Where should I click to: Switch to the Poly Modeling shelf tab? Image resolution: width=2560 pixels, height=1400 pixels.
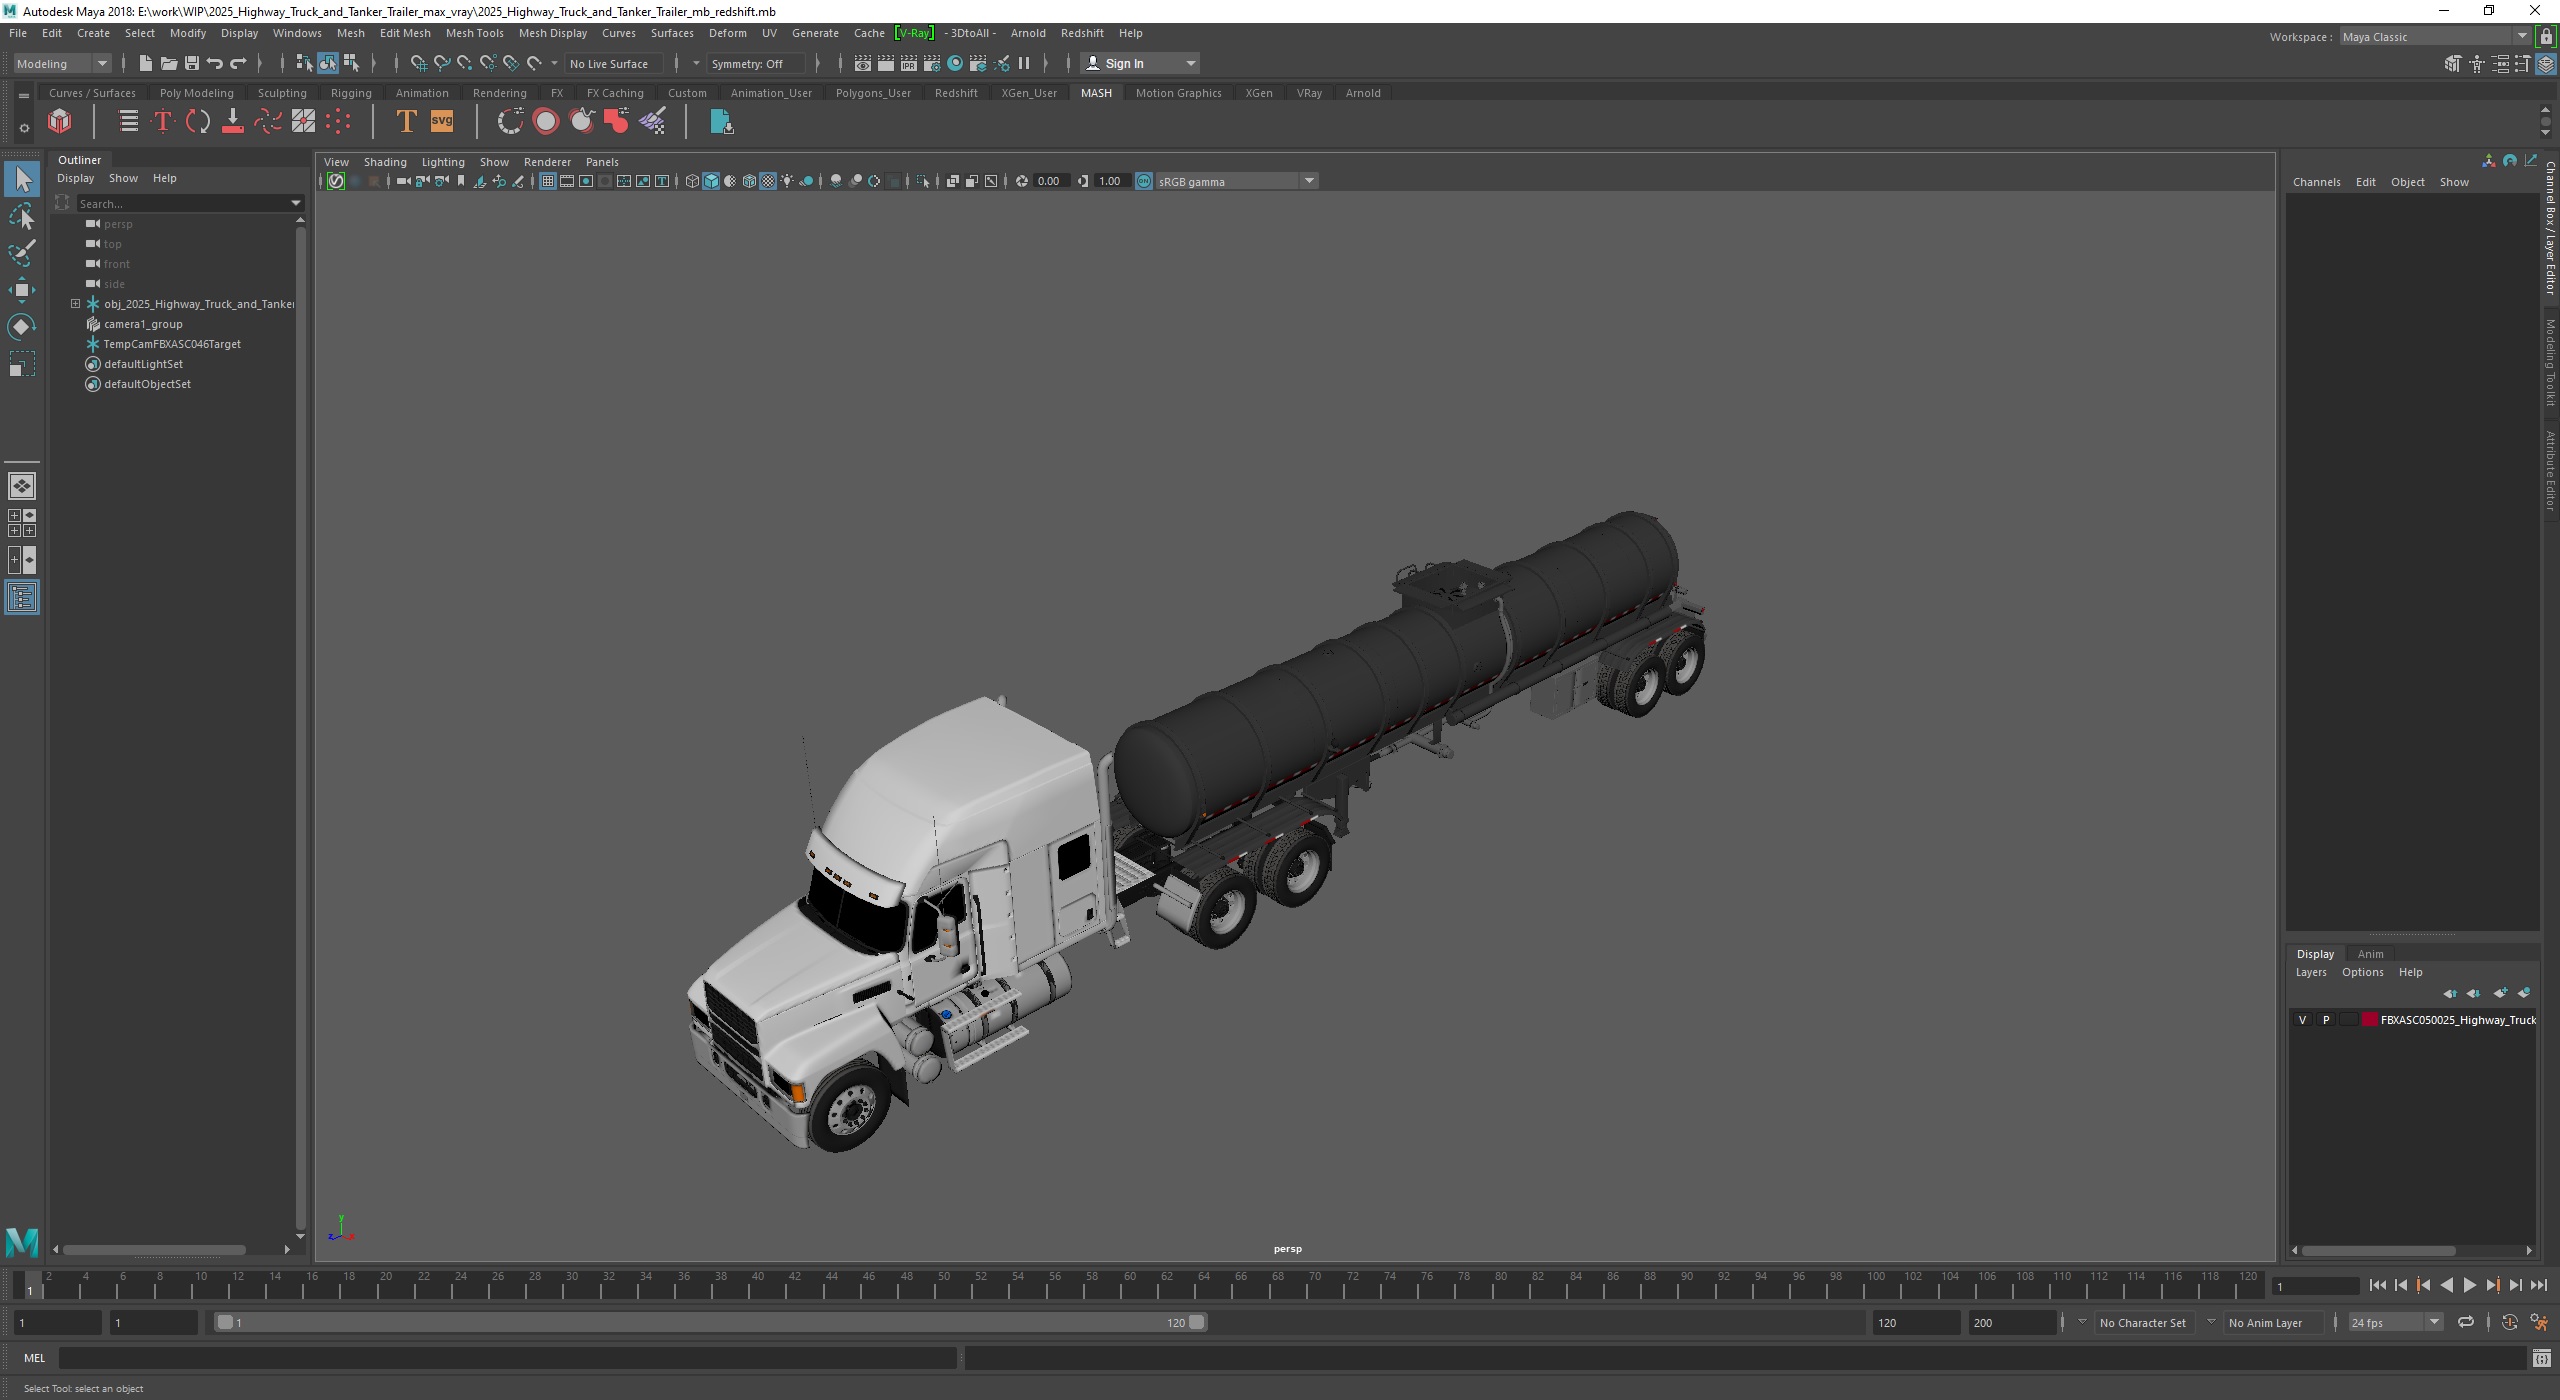coord(196,93)
